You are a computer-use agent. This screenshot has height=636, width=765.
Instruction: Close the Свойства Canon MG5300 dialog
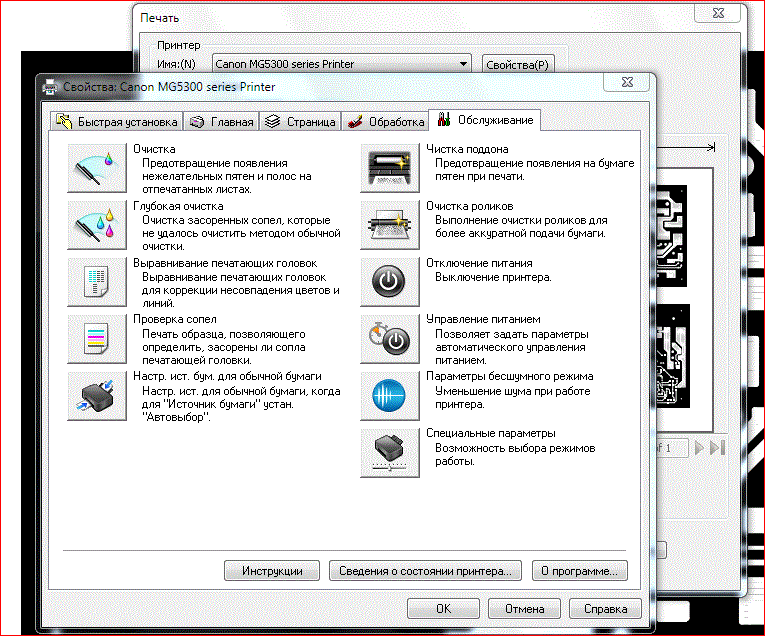(627, 82)
